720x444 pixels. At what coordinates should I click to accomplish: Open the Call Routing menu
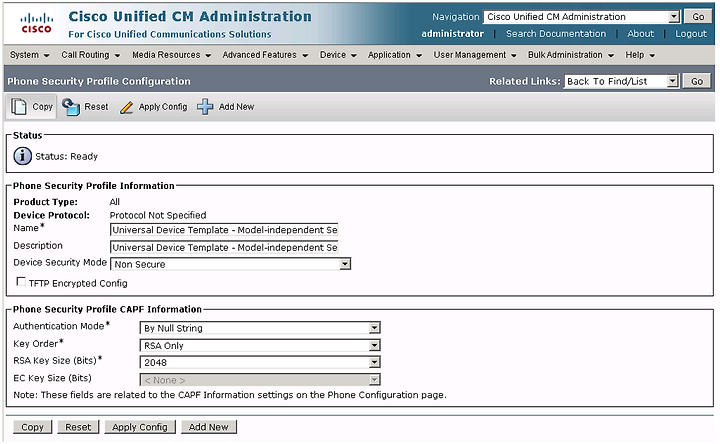[90, 55]
